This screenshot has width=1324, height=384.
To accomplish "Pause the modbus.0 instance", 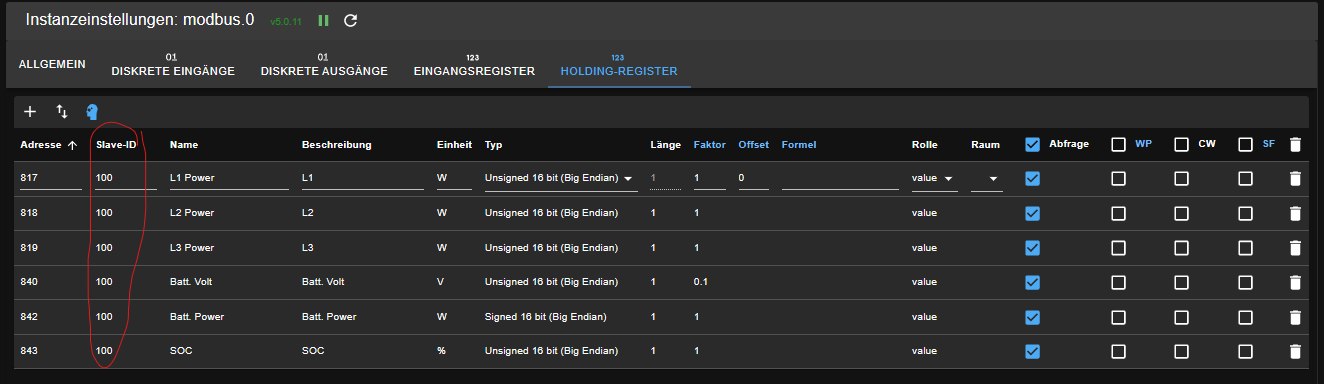I will pyautogui.click(x=323, y=20).
